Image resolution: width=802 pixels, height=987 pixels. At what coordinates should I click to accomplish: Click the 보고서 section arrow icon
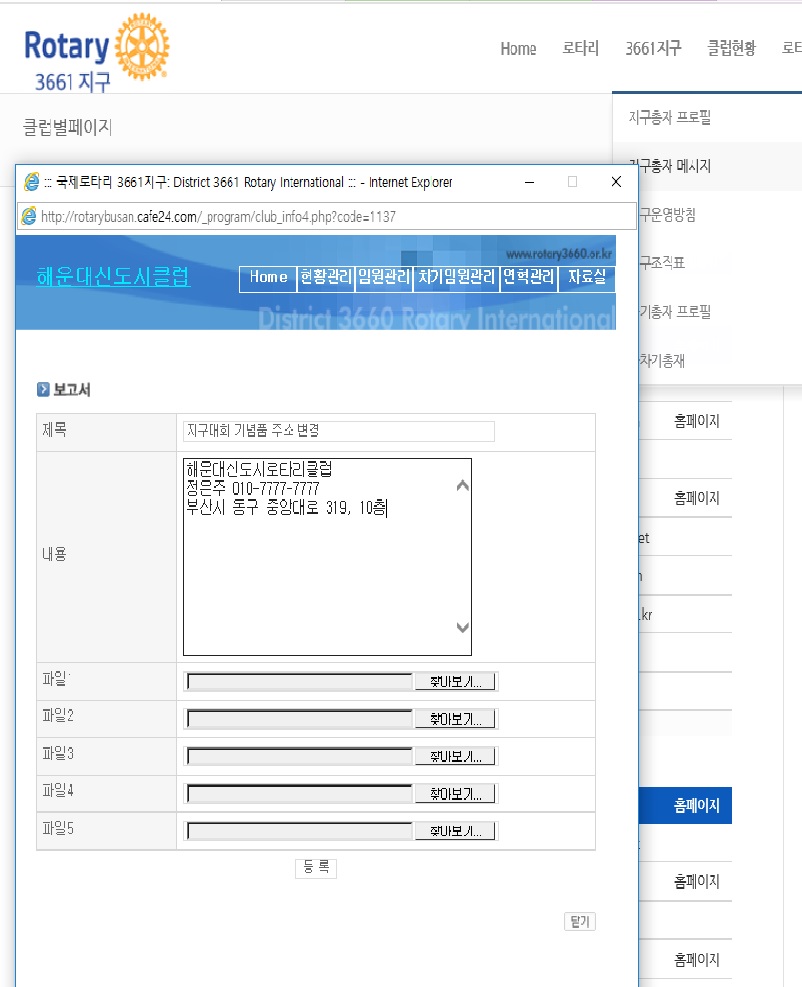coord(43,390)
